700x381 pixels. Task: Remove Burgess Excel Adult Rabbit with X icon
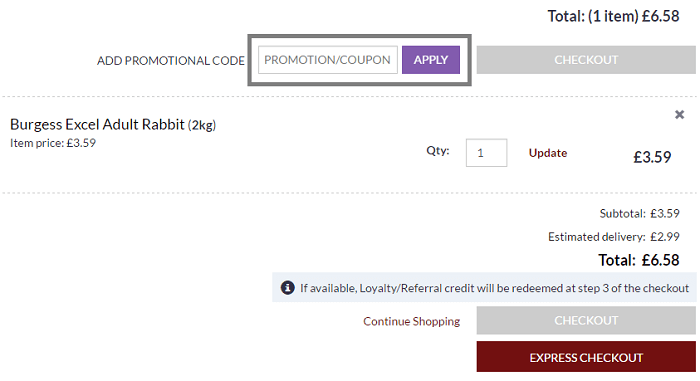coord(679,115)
